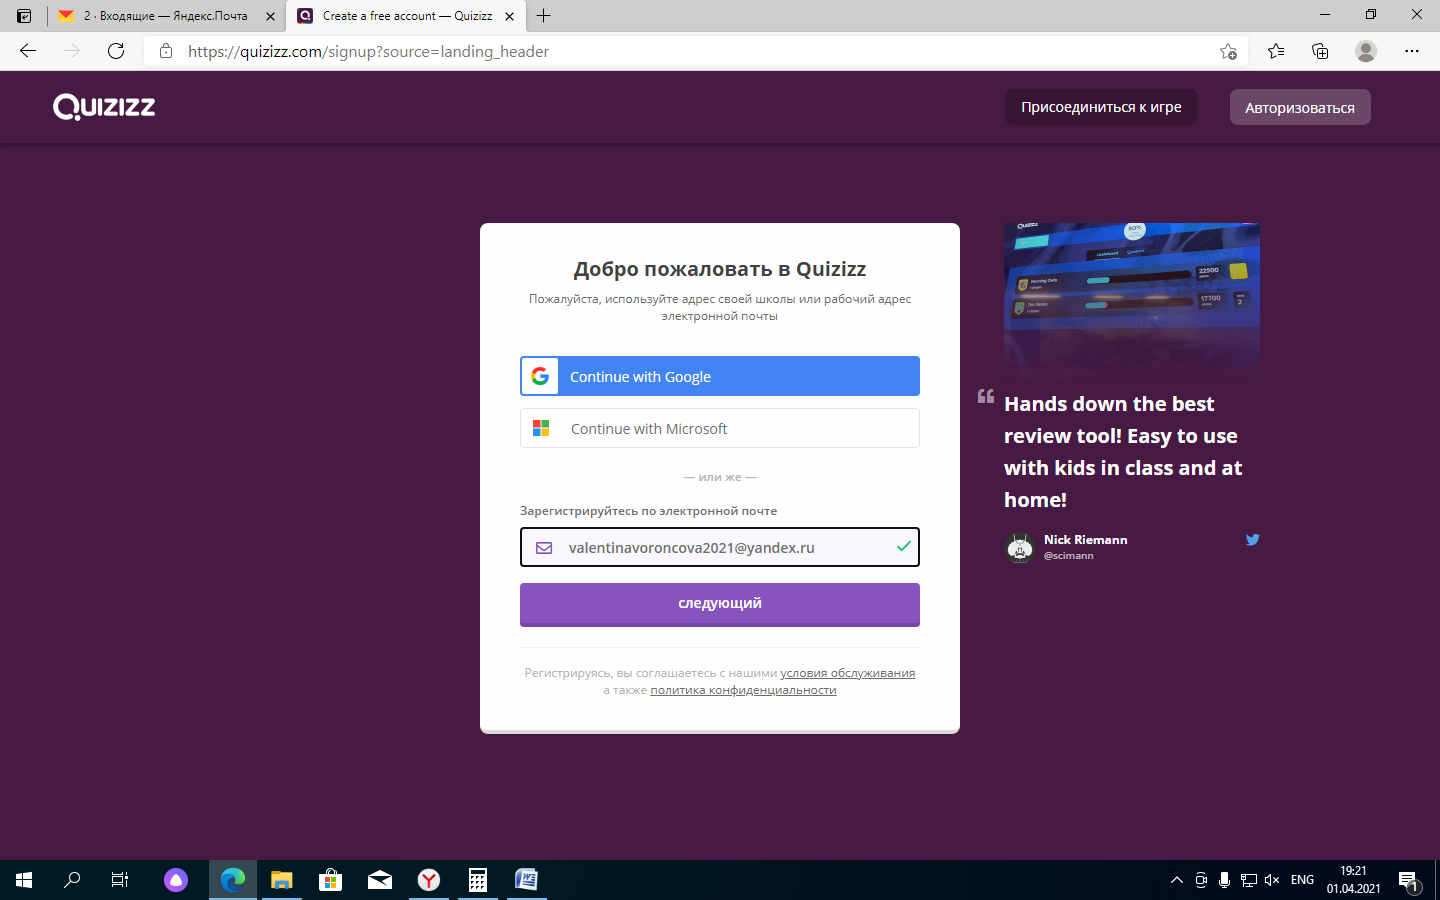Close the Yandex Mail tab
This screenshot has width=1440, height=900.
tap(270, 16)
